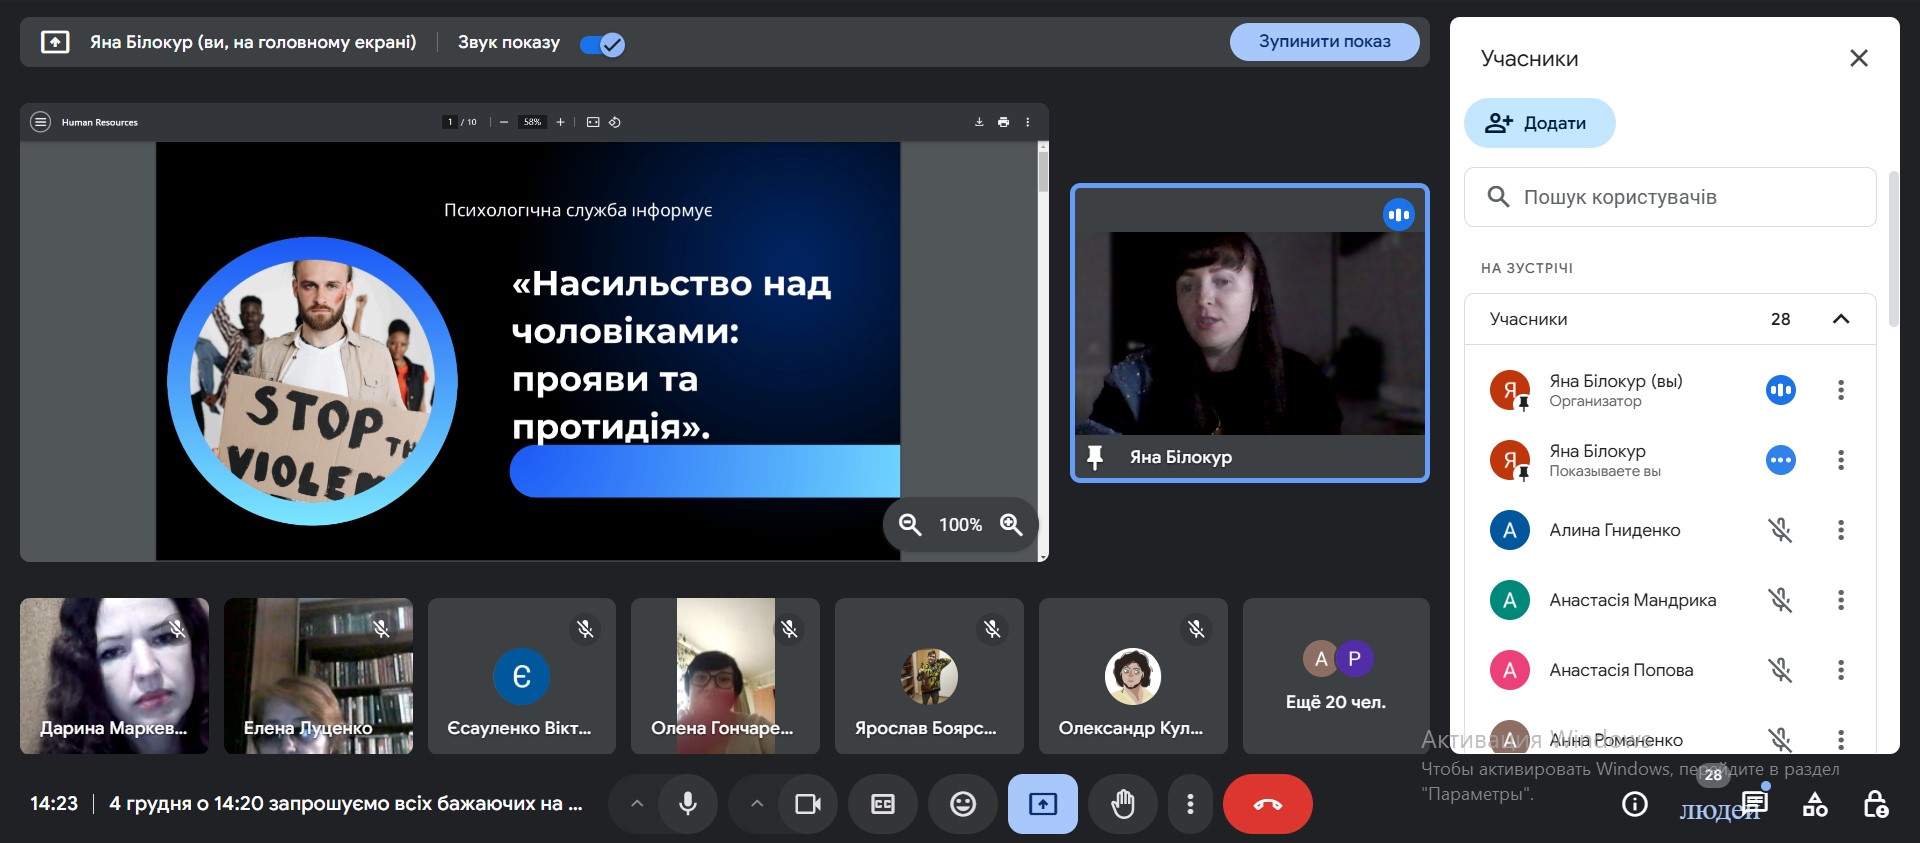This screenshot has width=1920, height=843.
Task: Open PDF viewer more actions menu
Action: tap(1027, 122)
